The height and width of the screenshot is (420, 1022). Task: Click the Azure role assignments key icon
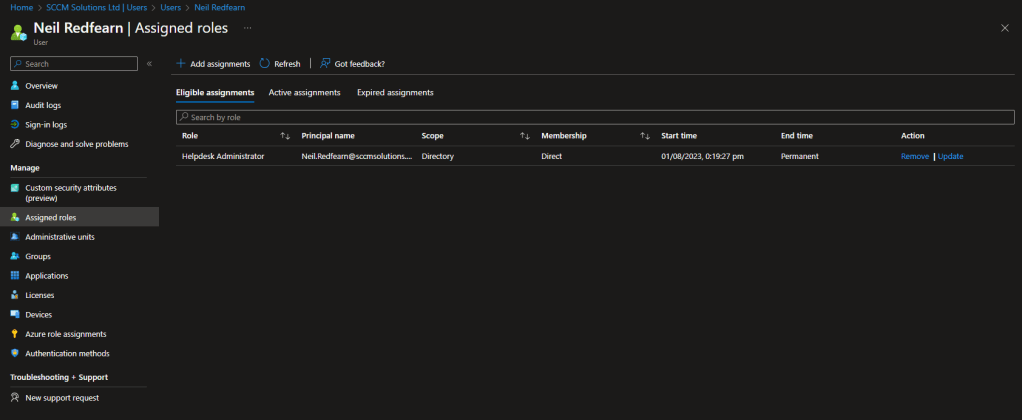[x=15, y=334]
